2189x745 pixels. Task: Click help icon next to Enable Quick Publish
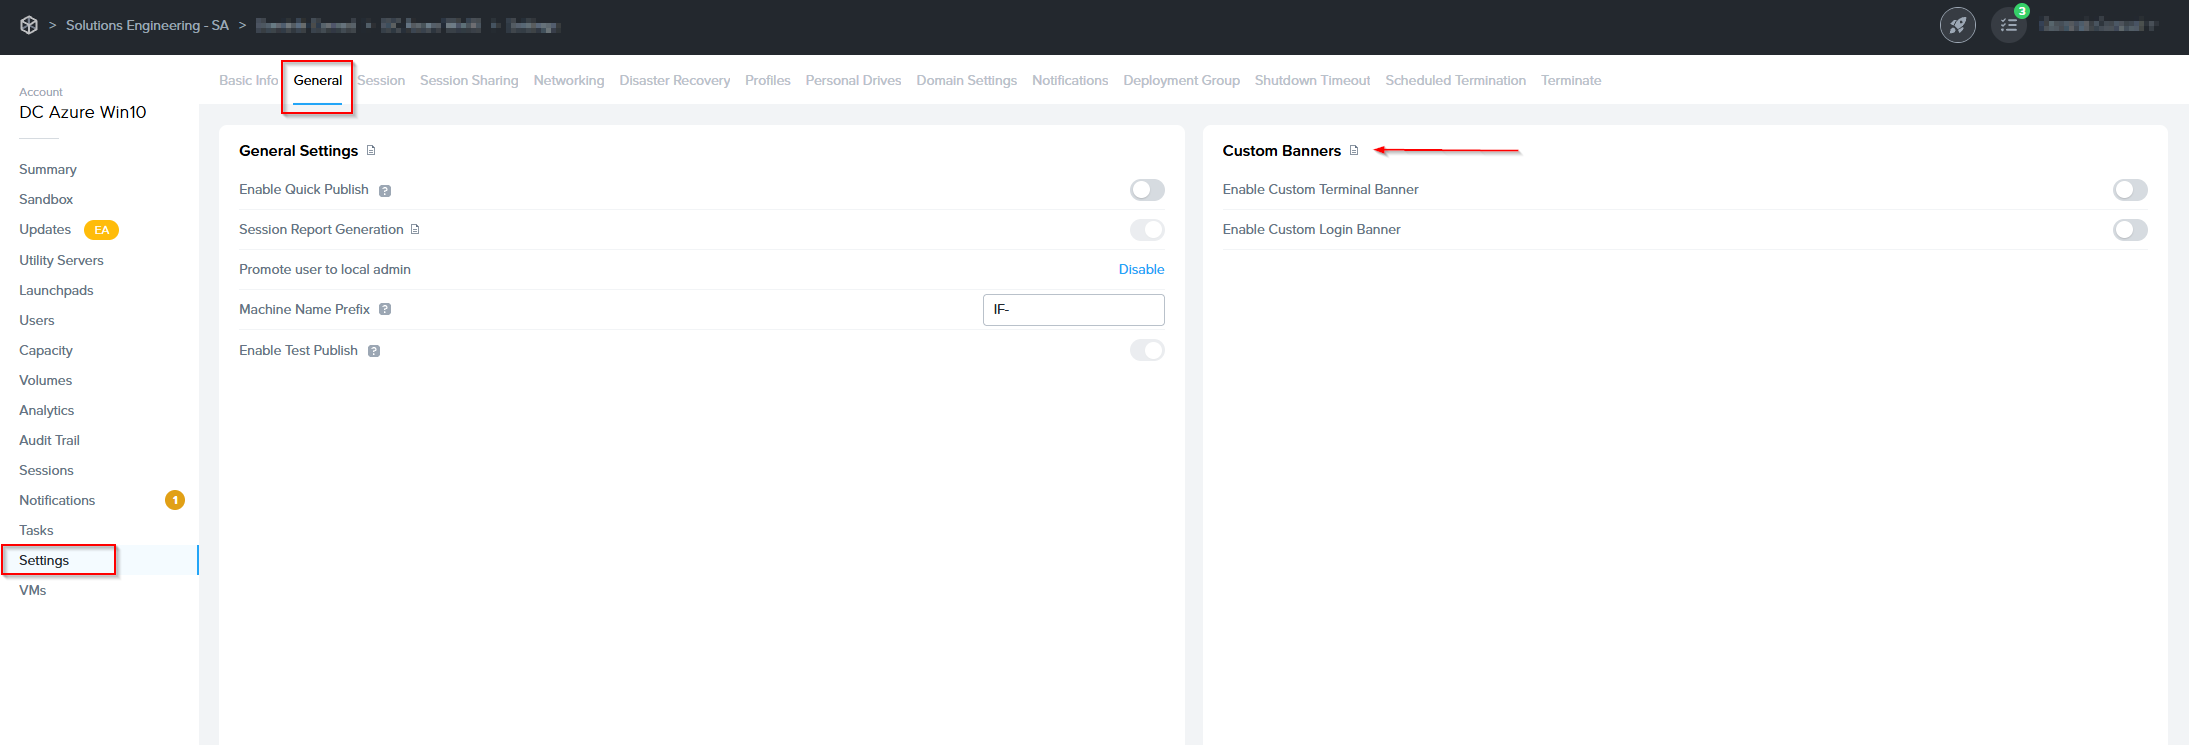tap(385, 191)
